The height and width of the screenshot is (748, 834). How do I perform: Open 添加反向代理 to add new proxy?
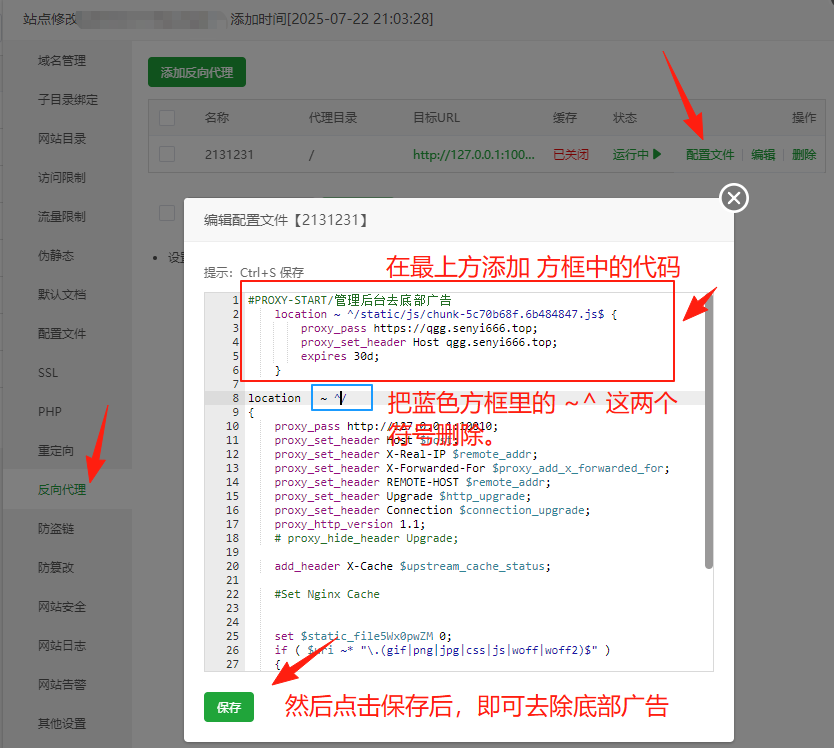point(196,72)
